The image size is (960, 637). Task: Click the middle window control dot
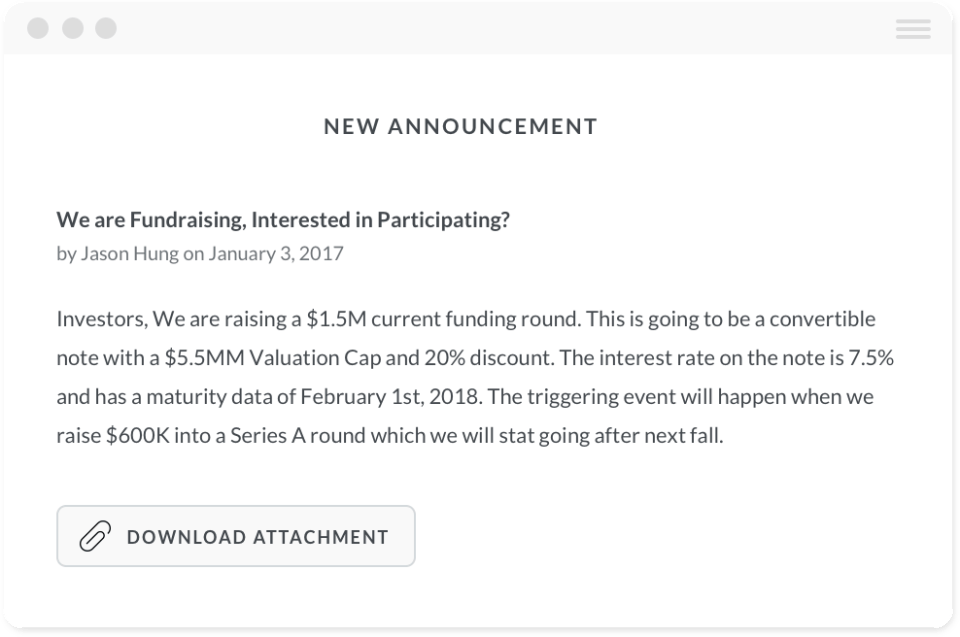[x=72, y=28]
